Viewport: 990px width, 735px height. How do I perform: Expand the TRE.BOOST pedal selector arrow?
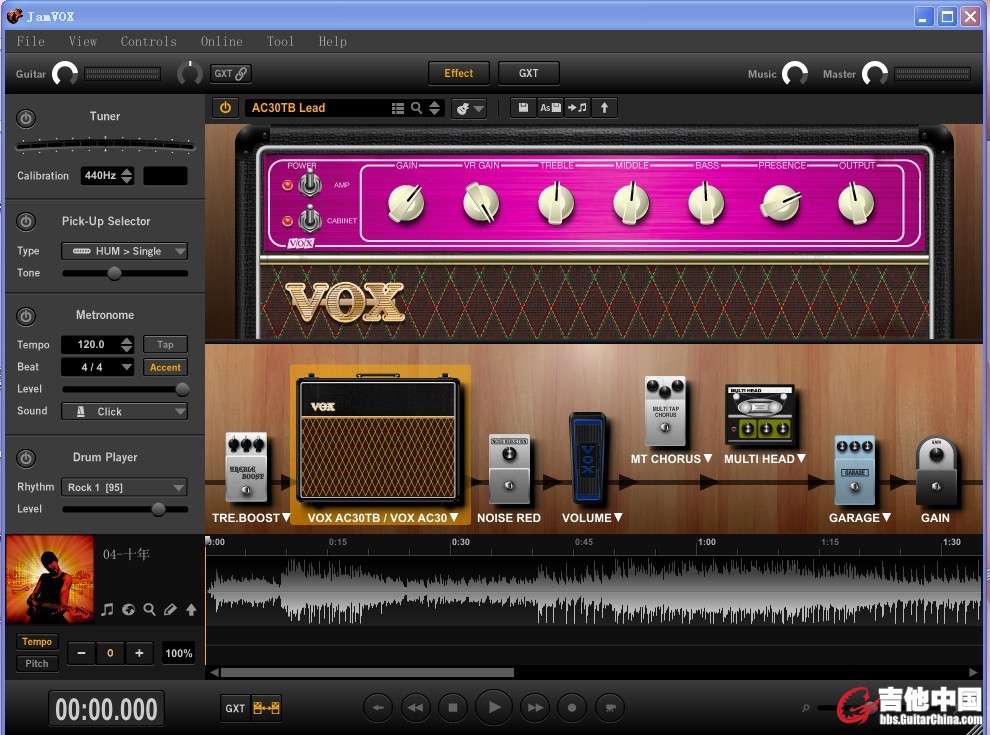286,517
